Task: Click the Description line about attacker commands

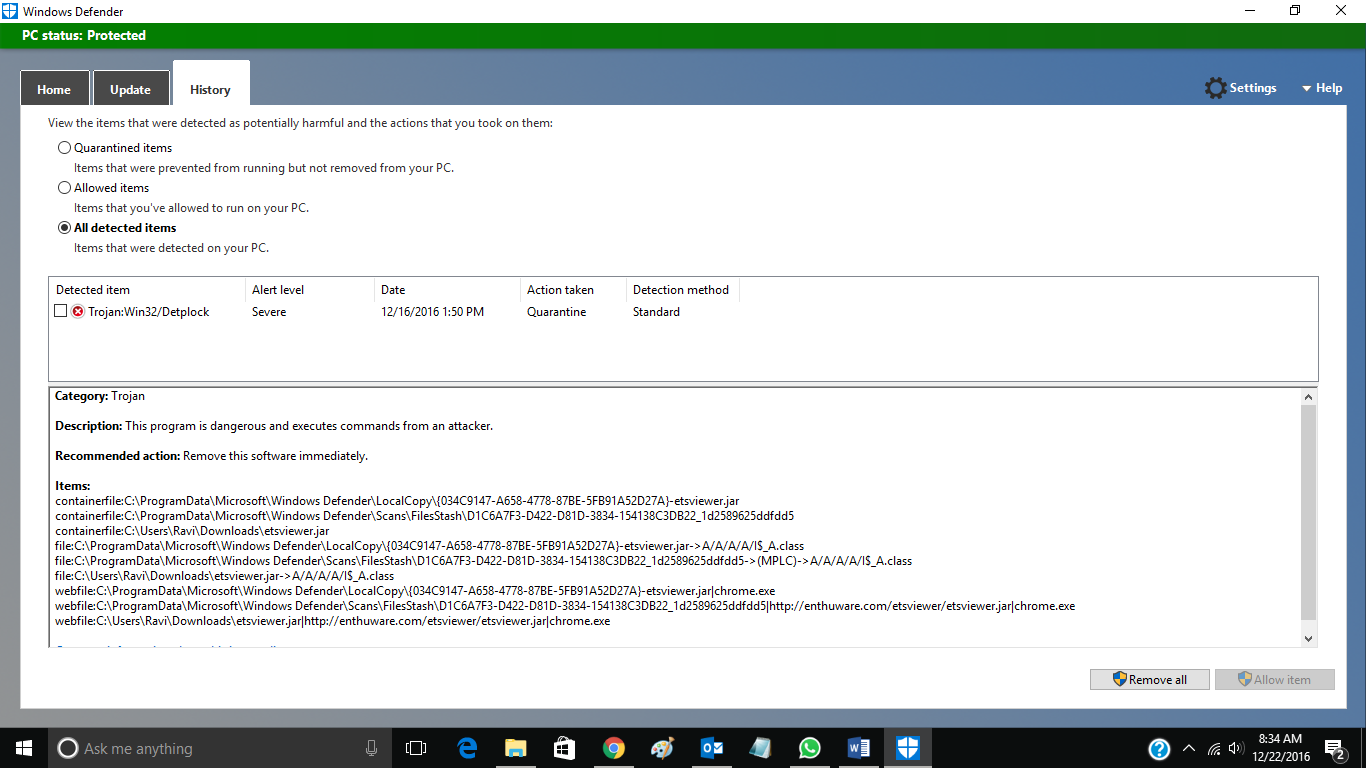Action: (x=274, y=426)
